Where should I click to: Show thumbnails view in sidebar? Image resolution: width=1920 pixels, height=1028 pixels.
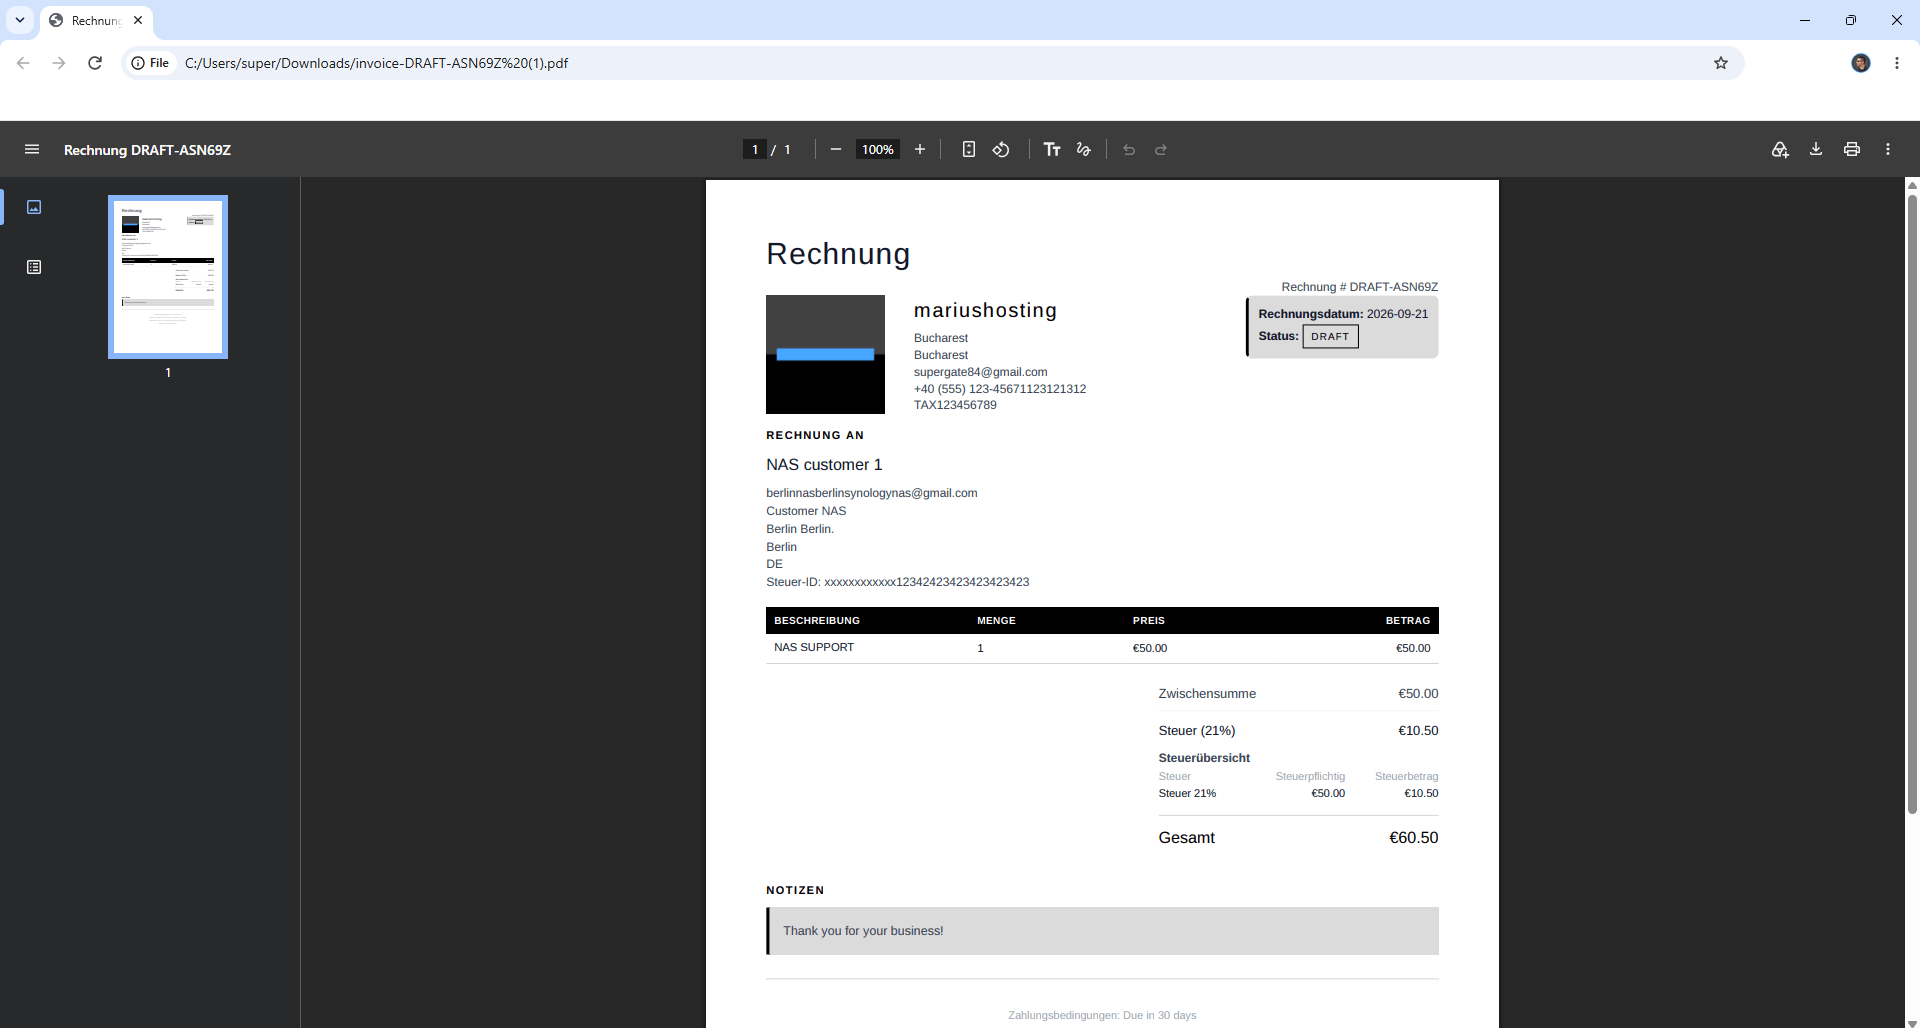[34, 207]
